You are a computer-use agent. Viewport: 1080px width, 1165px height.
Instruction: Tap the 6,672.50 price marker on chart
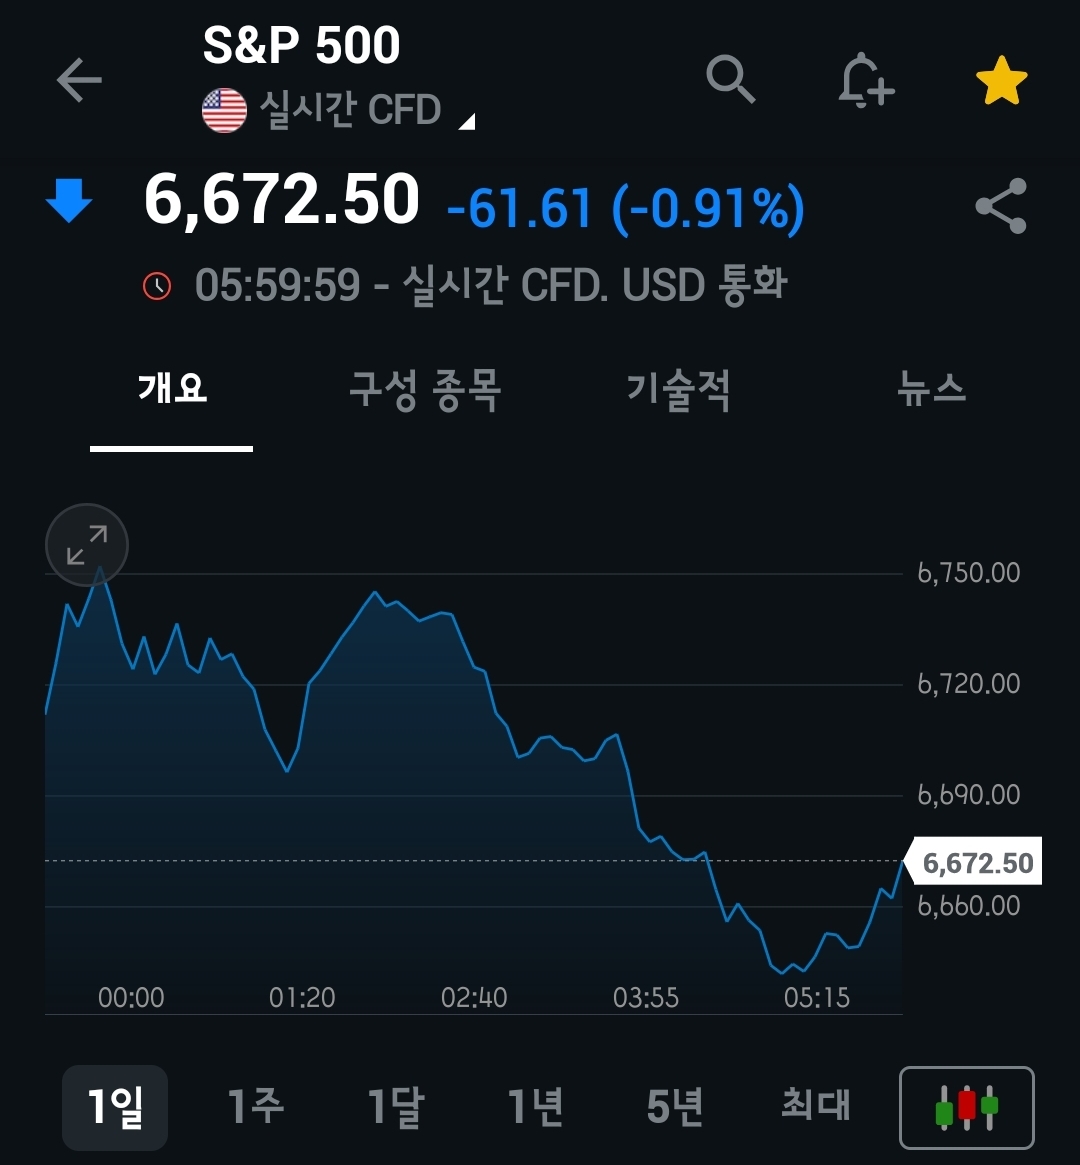(x=977, y=863)
